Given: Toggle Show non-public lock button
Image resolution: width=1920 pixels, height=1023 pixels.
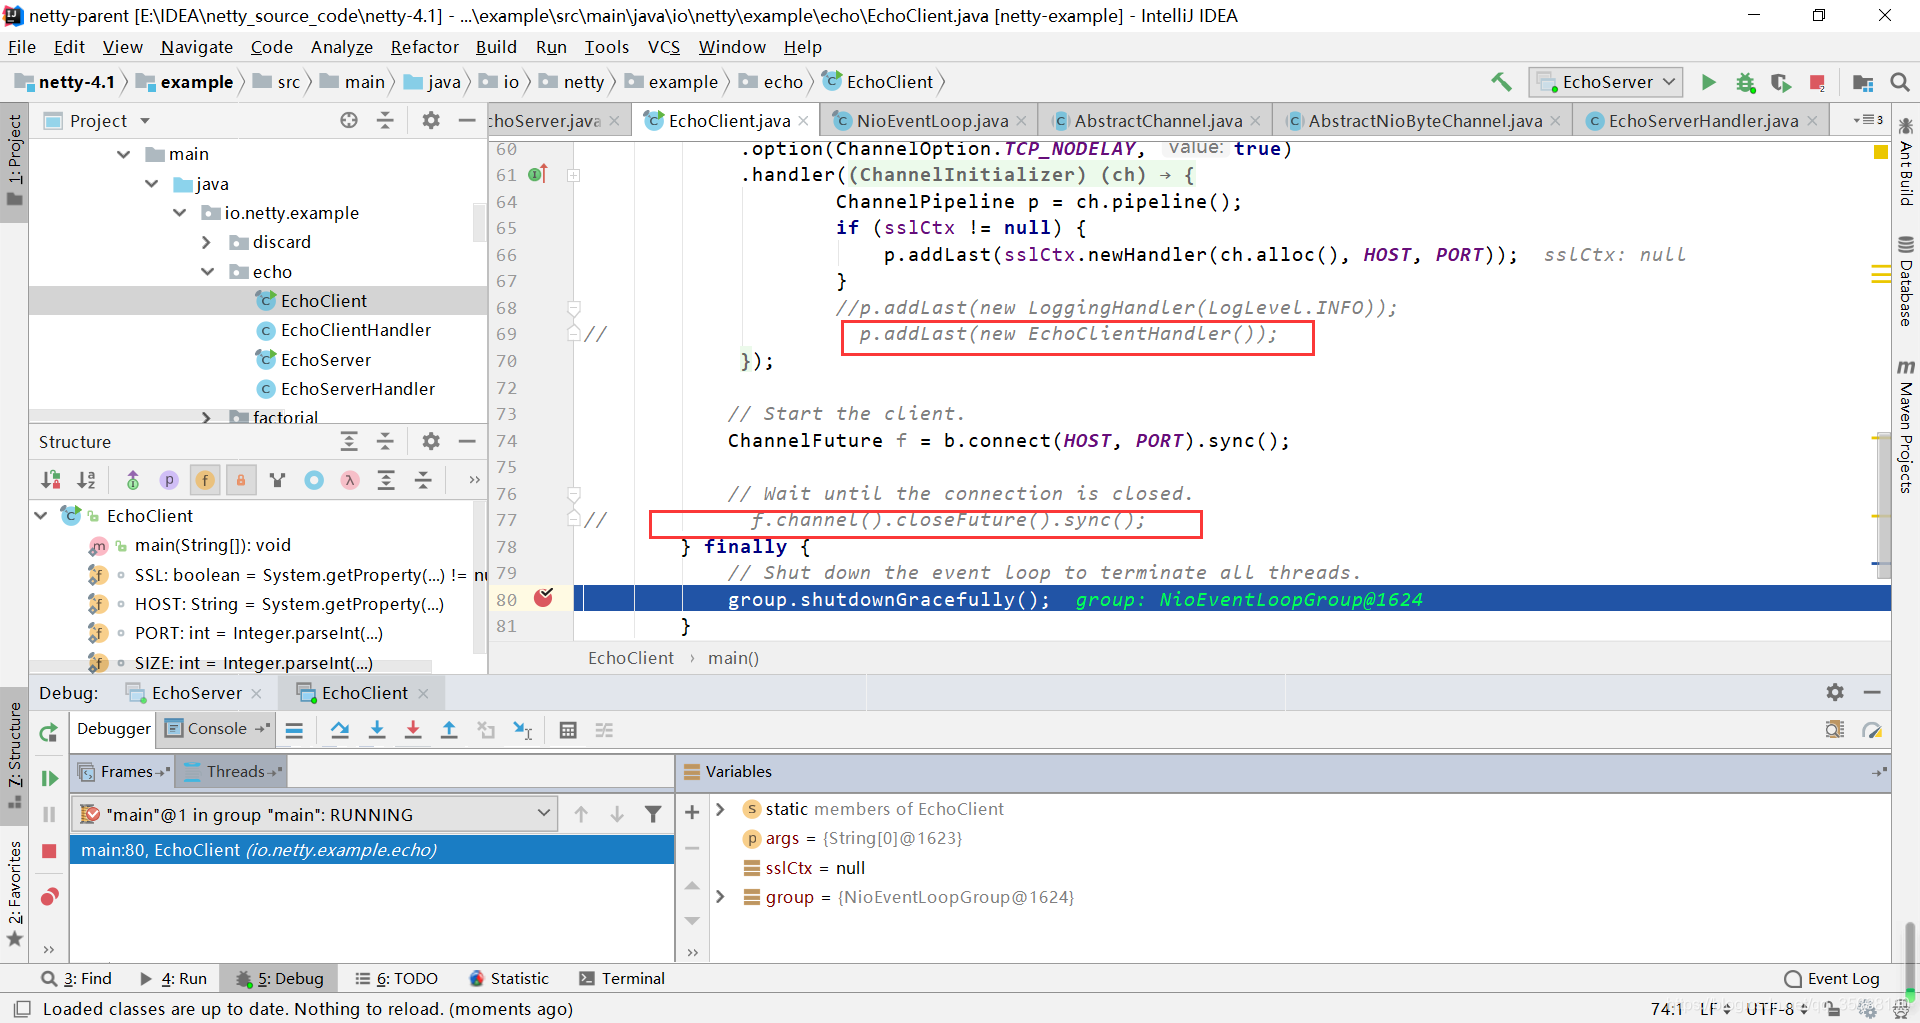Looking at the screenshot, I should tap(241, 480).
